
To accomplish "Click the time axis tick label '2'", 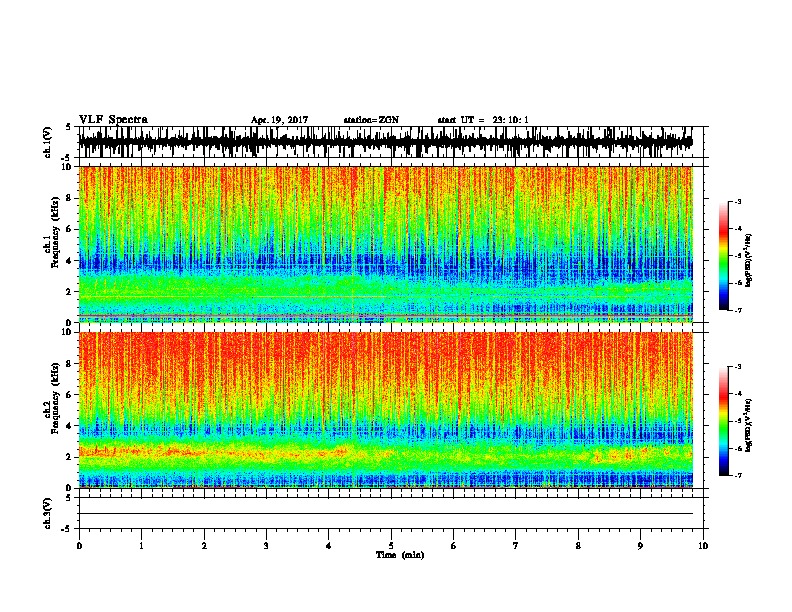I will [204, 546].
